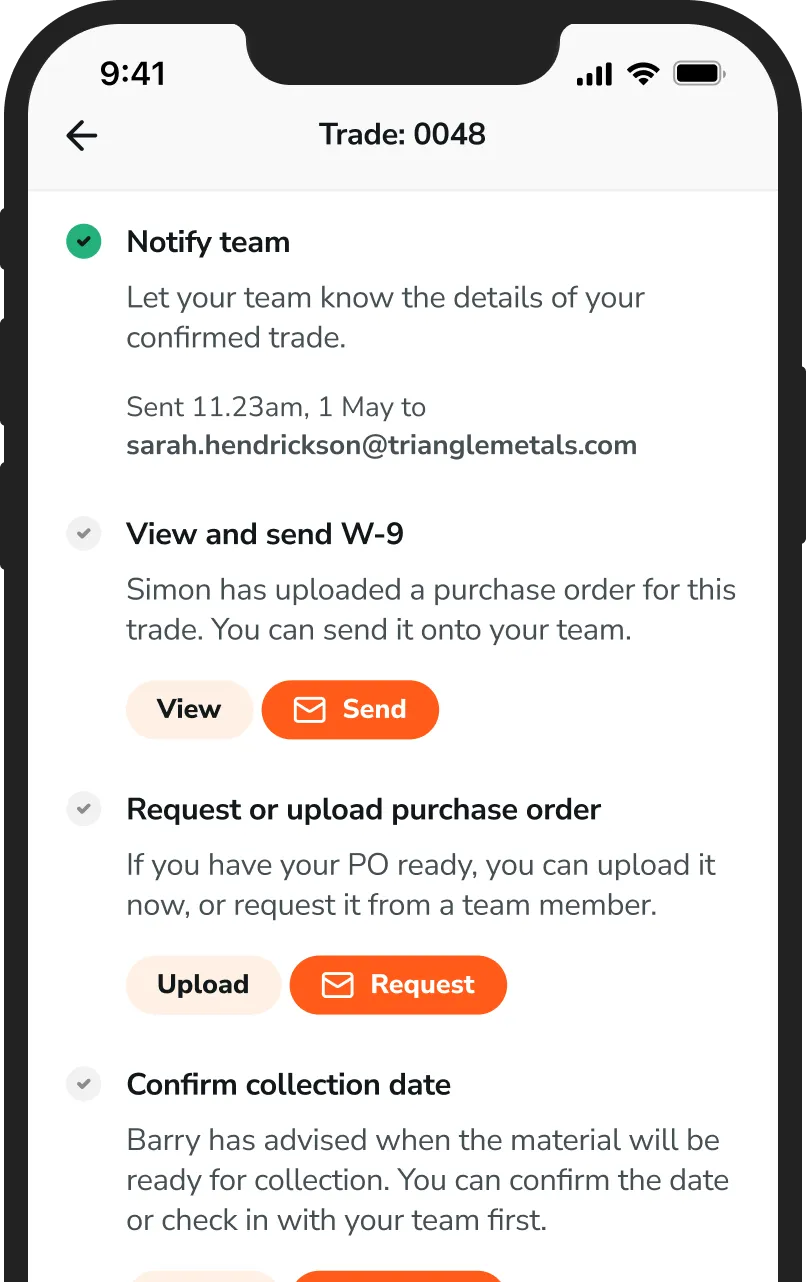Go back using the arrow icon

coord(81,136)
